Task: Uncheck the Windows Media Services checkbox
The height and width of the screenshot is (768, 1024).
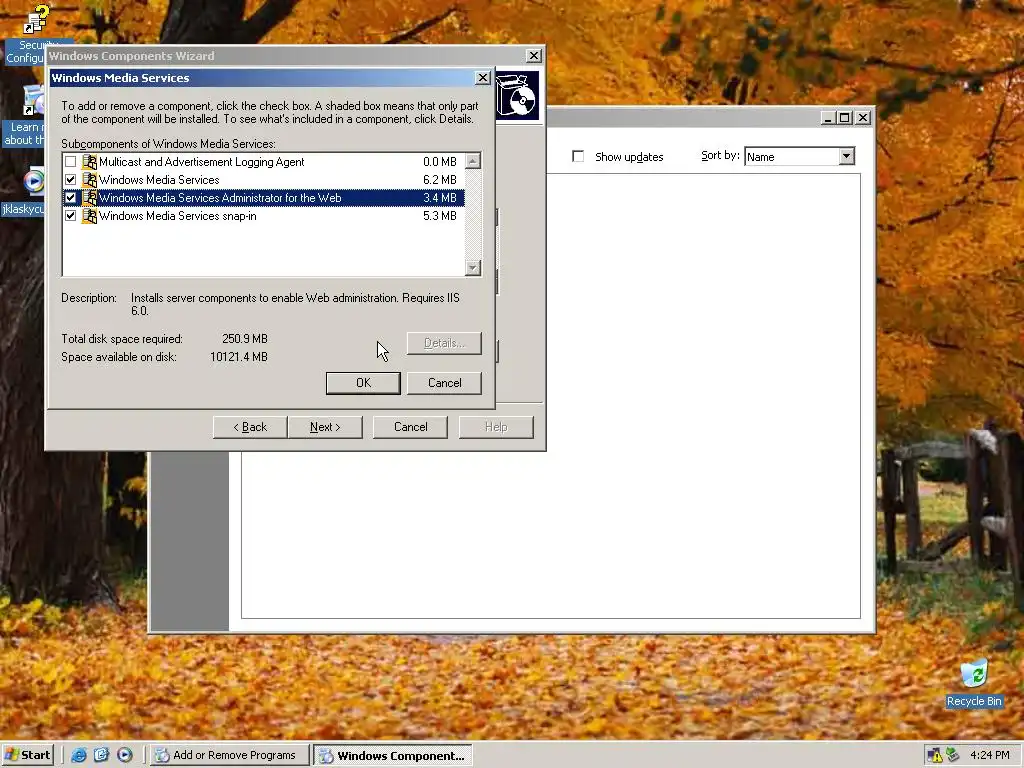Action: [x=71, y=180]
